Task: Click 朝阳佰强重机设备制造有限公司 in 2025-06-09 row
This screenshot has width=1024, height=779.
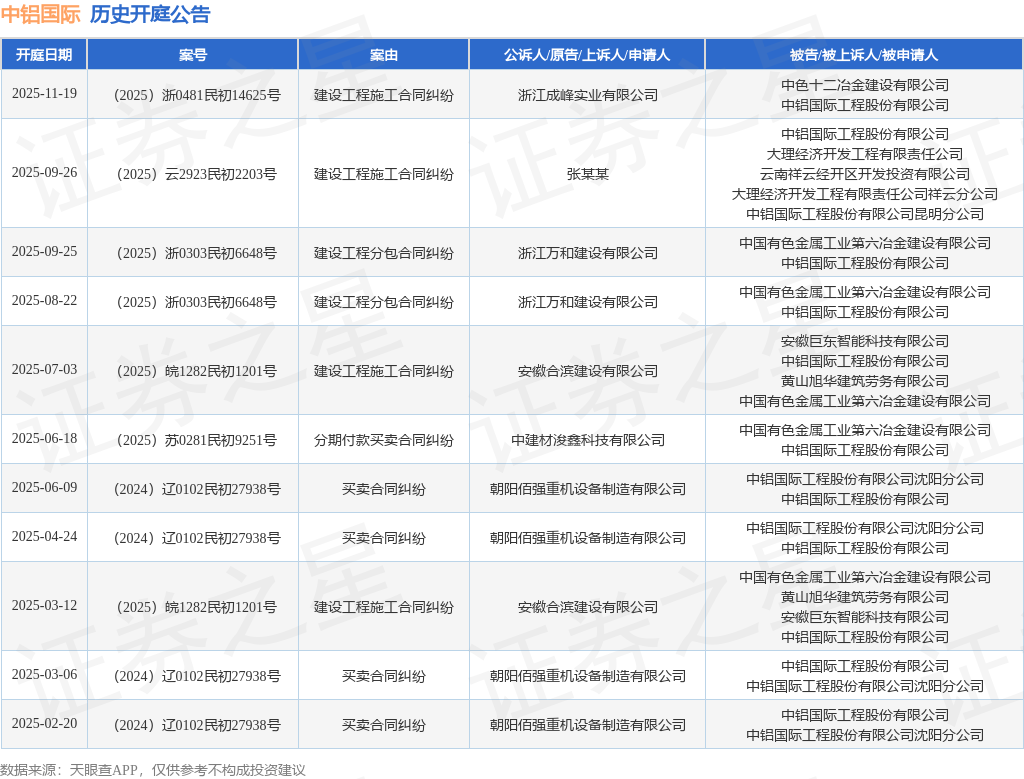Action: click(x=588, y=489)
